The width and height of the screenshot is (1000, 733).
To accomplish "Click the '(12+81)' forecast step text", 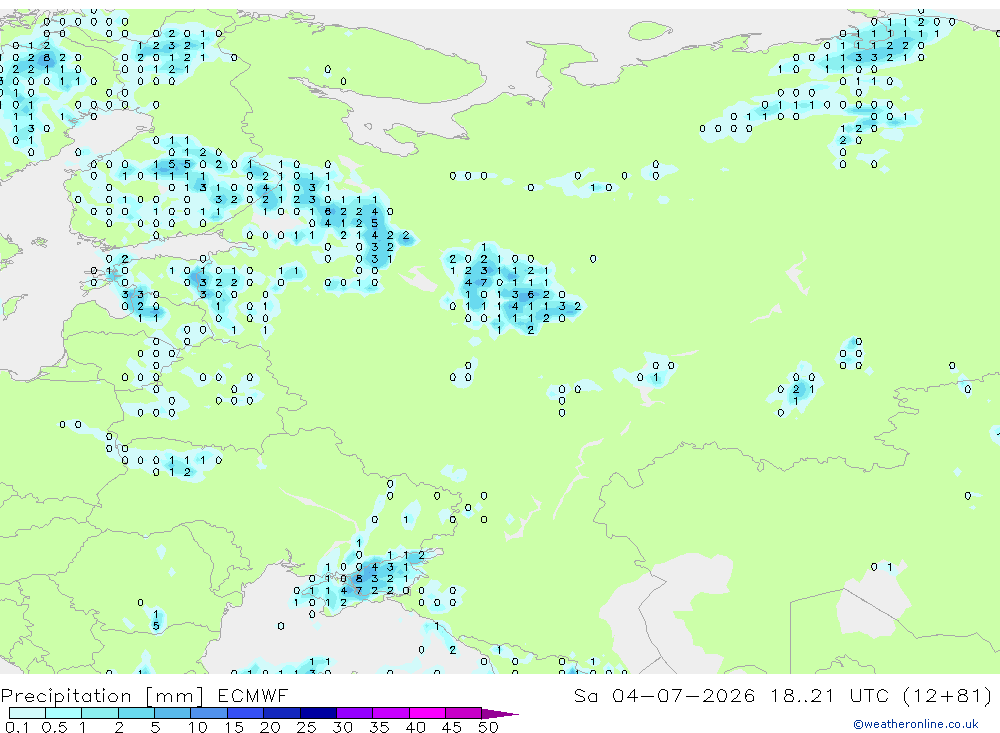I will pyautogui.click(x=948, y=695).
